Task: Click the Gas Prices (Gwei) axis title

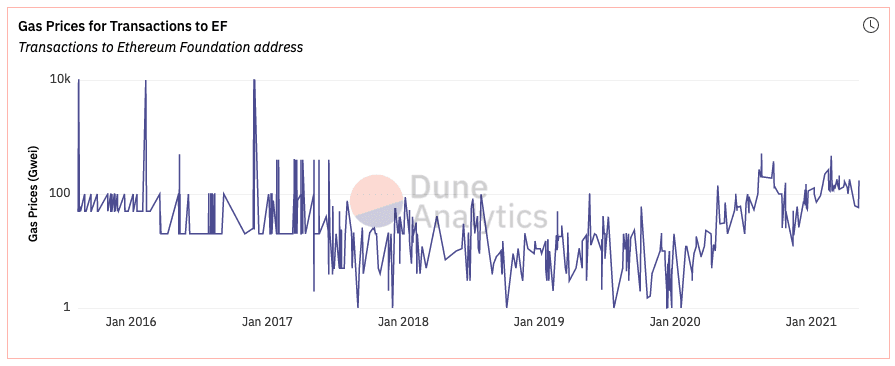Action: 34,194
